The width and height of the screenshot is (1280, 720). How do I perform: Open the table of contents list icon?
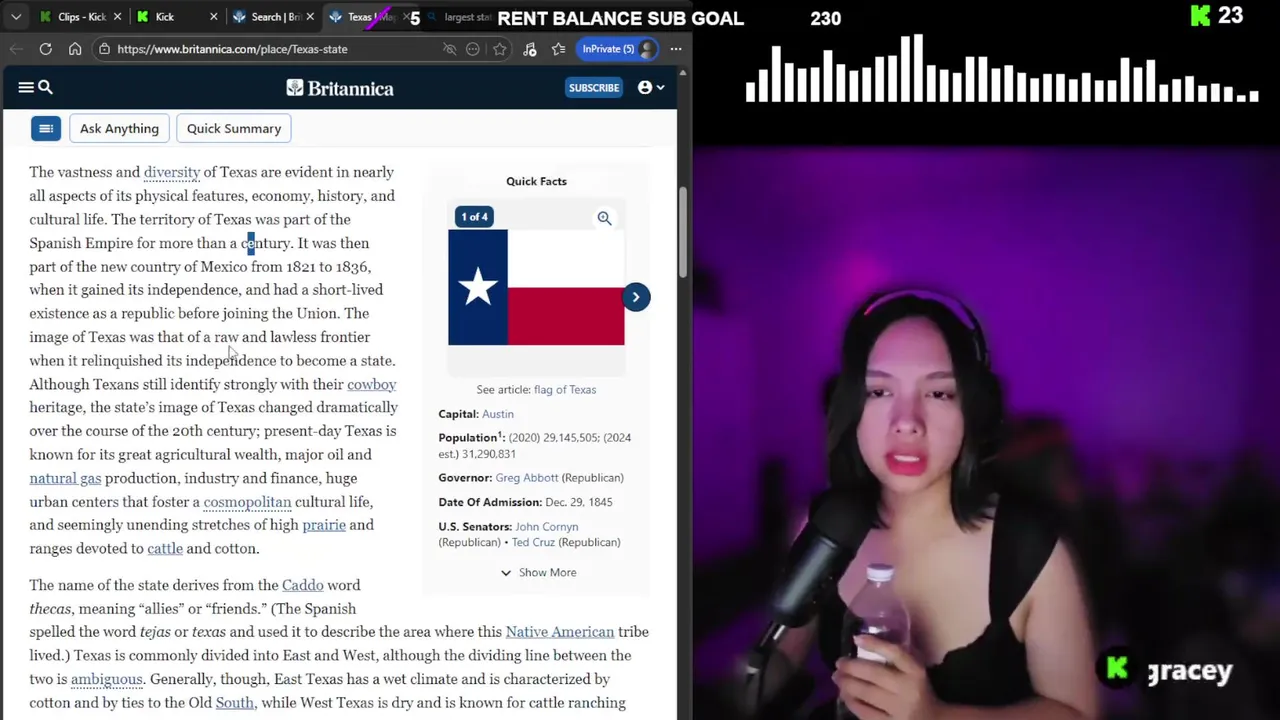click(x=46, y=128)
